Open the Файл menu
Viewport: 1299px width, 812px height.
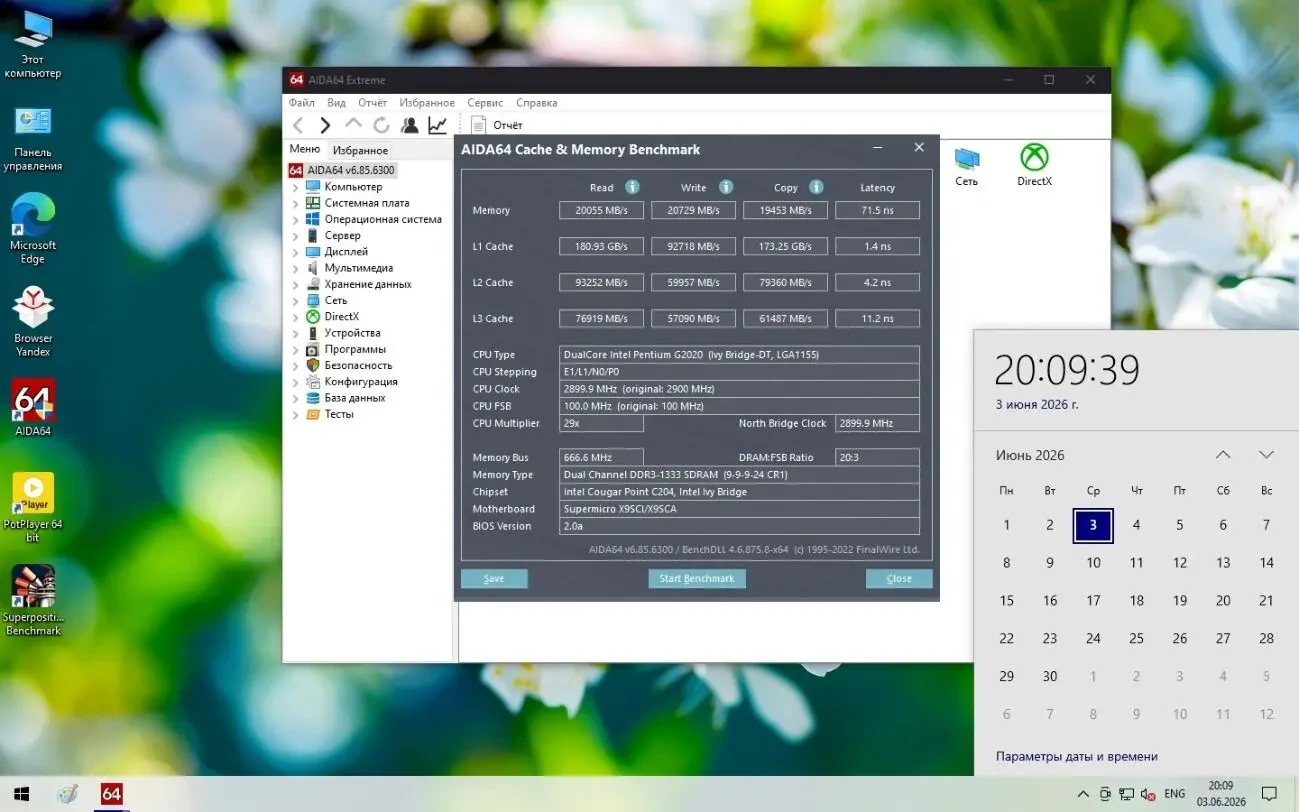302,103
